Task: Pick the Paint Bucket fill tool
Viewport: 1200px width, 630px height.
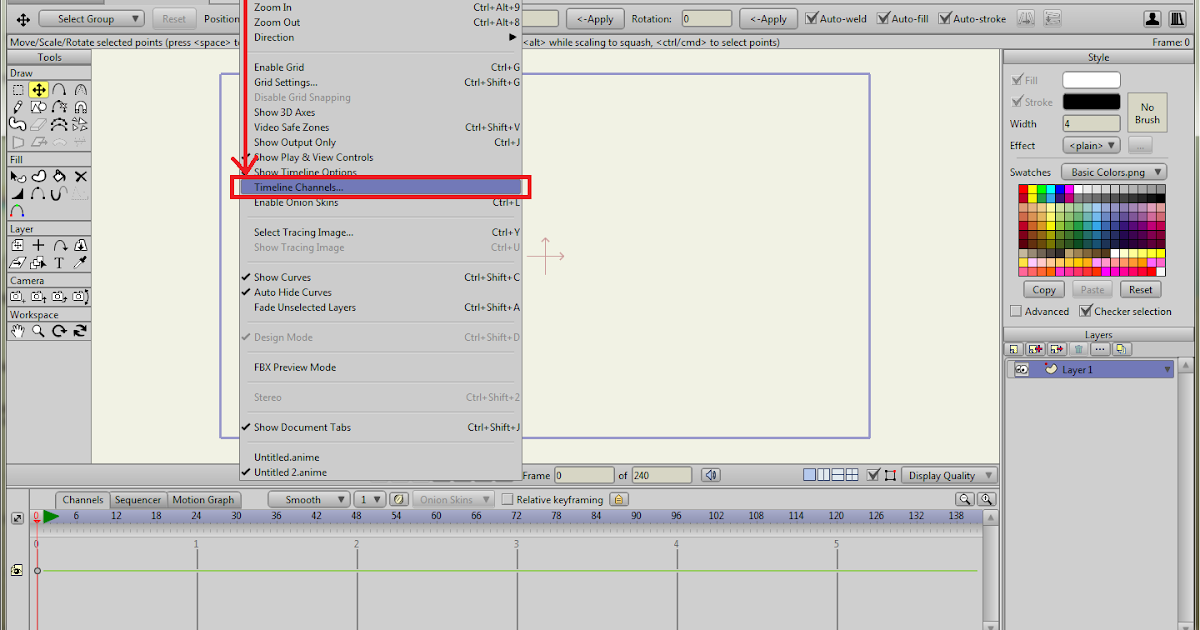Action: point(60,176)
